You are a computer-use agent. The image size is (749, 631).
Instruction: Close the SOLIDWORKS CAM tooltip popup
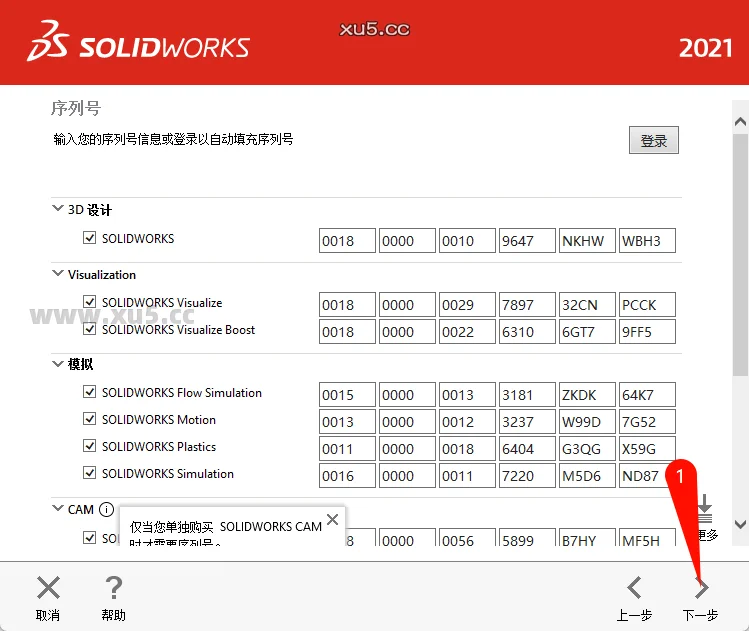[332, 520]
